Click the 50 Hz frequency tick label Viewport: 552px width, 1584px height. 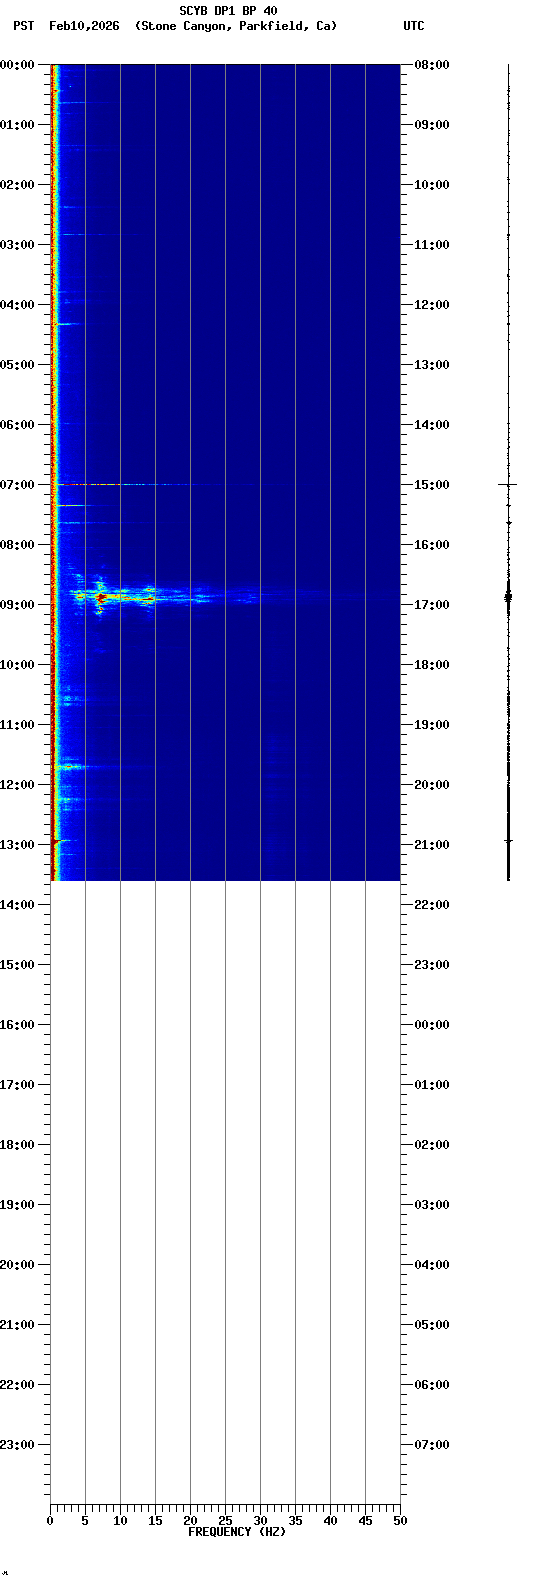click(400, 1521)
